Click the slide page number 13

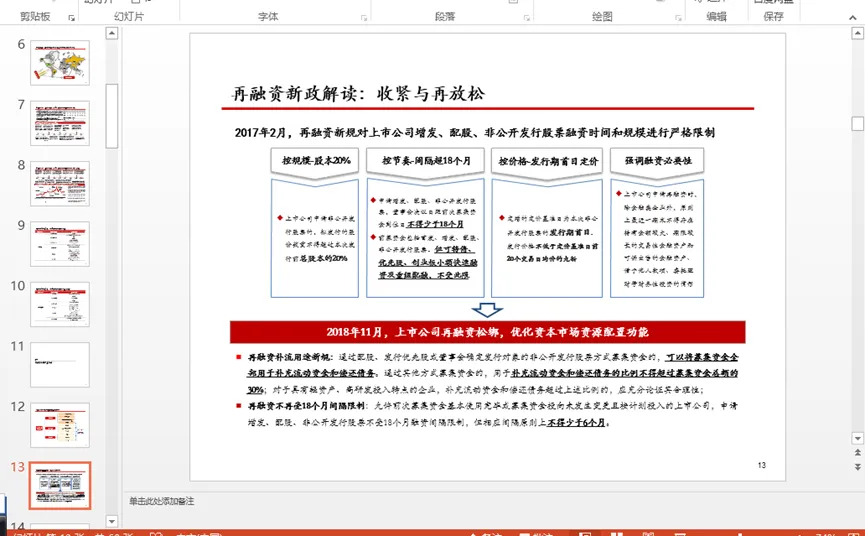coord(762,465)
